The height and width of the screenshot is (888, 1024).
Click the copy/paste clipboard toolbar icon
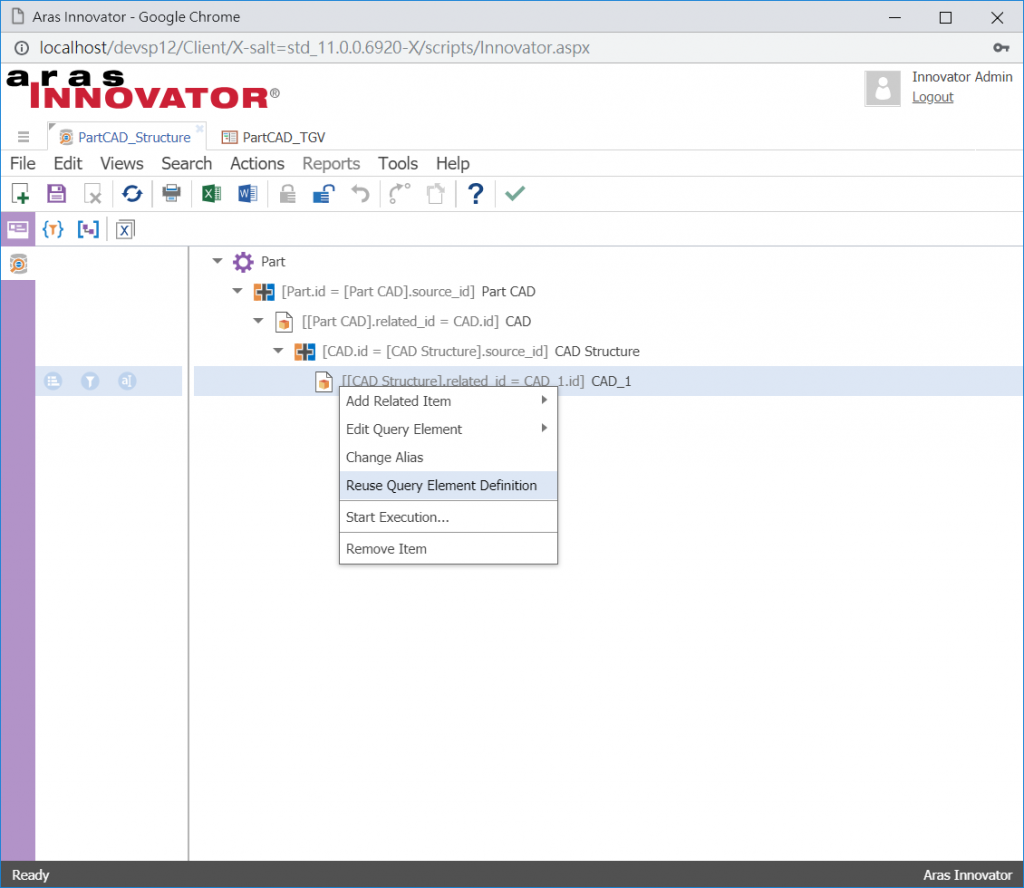coord(436,194)
